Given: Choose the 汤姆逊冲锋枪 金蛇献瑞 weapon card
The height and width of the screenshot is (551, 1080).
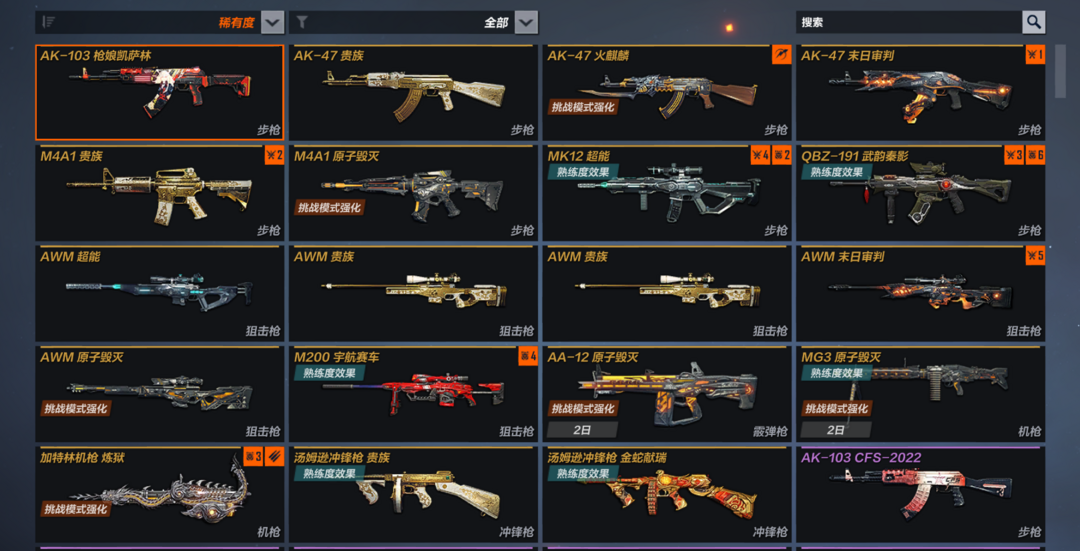Looking at the screenshot, I should [667, 495].
